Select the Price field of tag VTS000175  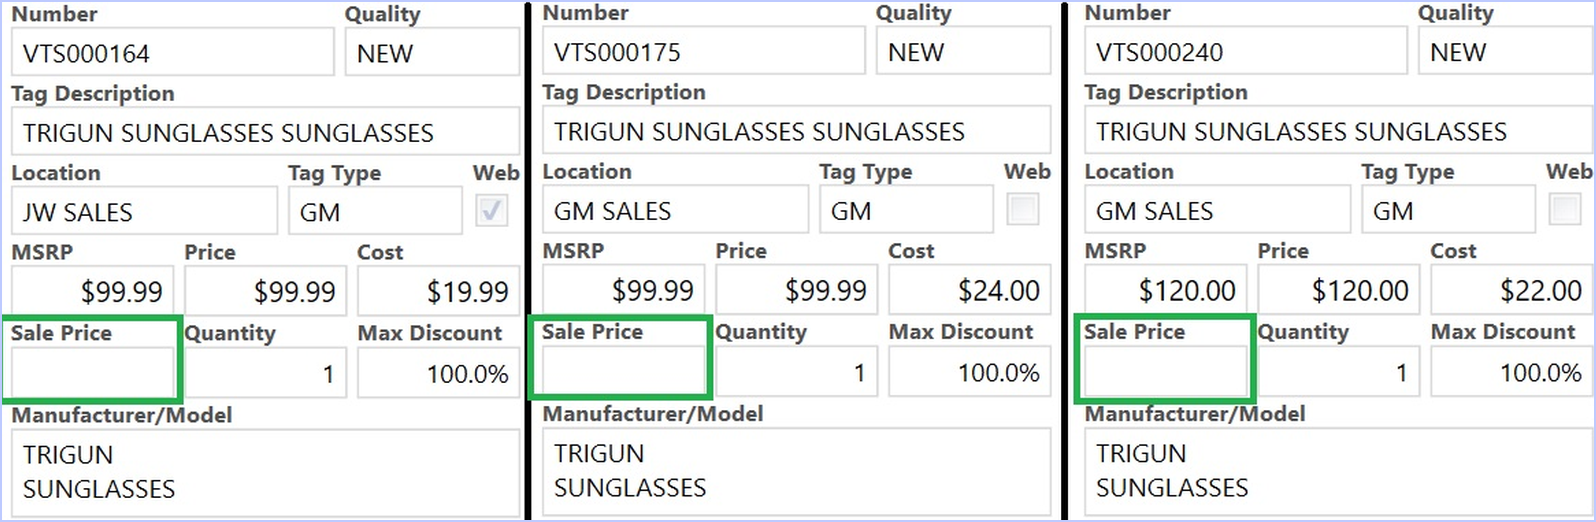pyautogui.click(x=797, y=290)
